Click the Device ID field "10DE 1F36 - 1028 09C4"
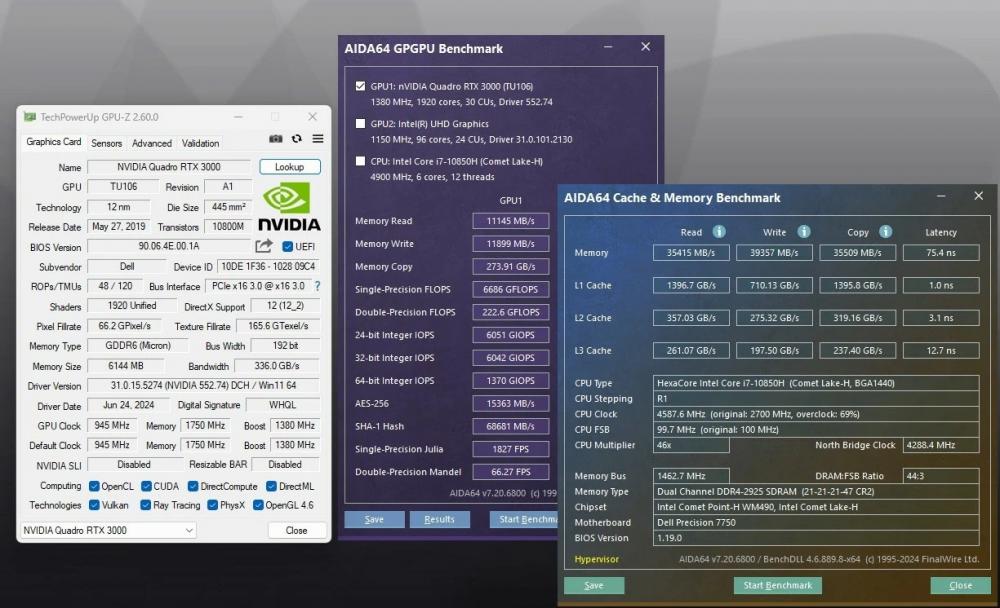Image resolution: width=1000 pixels, height=608 pixels. (x=268, y=266)
